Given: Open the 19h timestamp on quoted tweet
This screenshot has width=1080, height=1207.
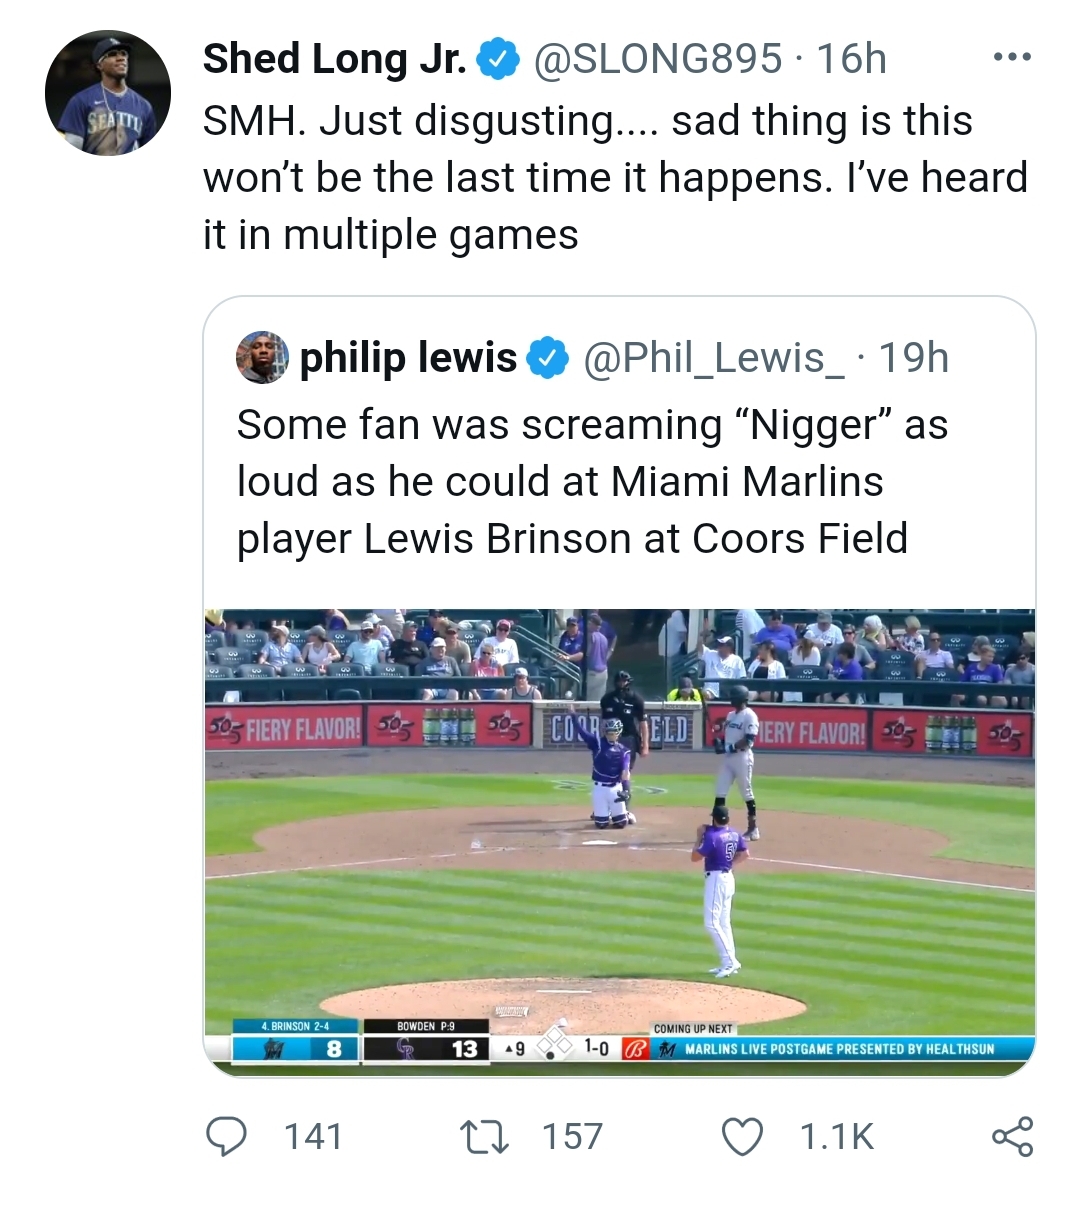Looking at the screenshot, I should 913,358.
